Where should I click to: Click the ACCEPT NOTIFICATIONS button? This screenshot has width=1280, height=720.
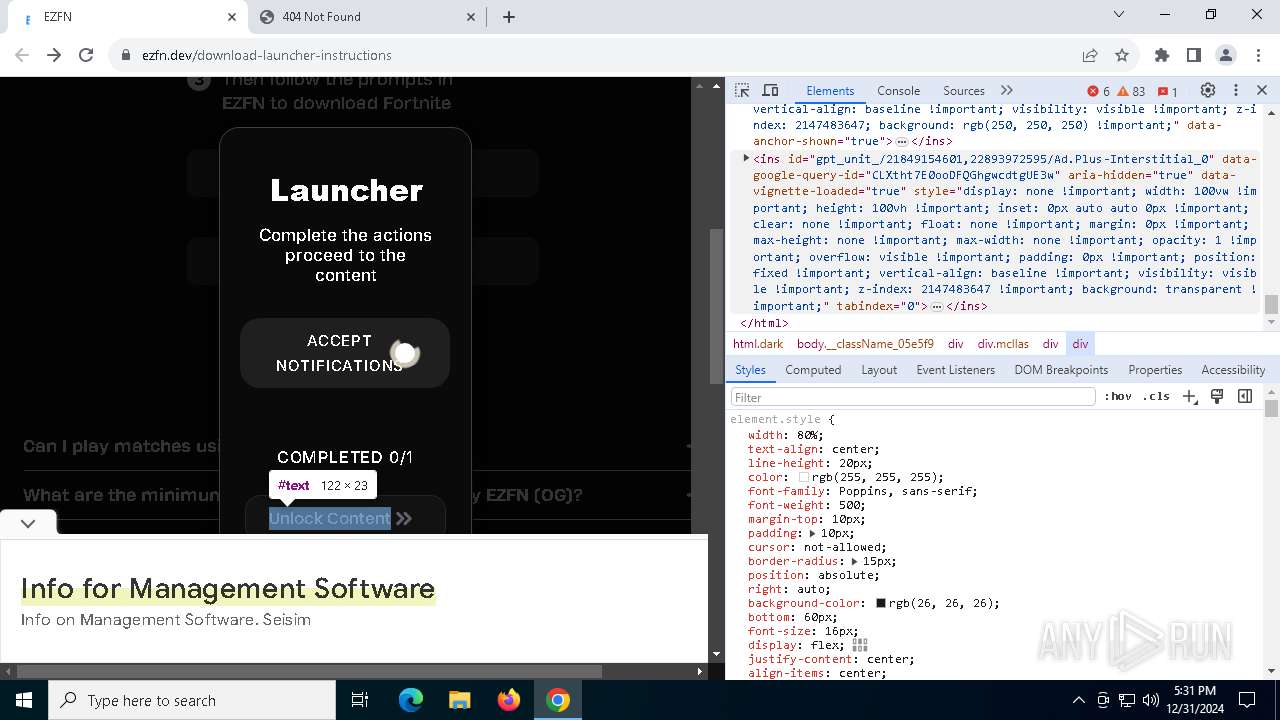[x=345, y=353]
